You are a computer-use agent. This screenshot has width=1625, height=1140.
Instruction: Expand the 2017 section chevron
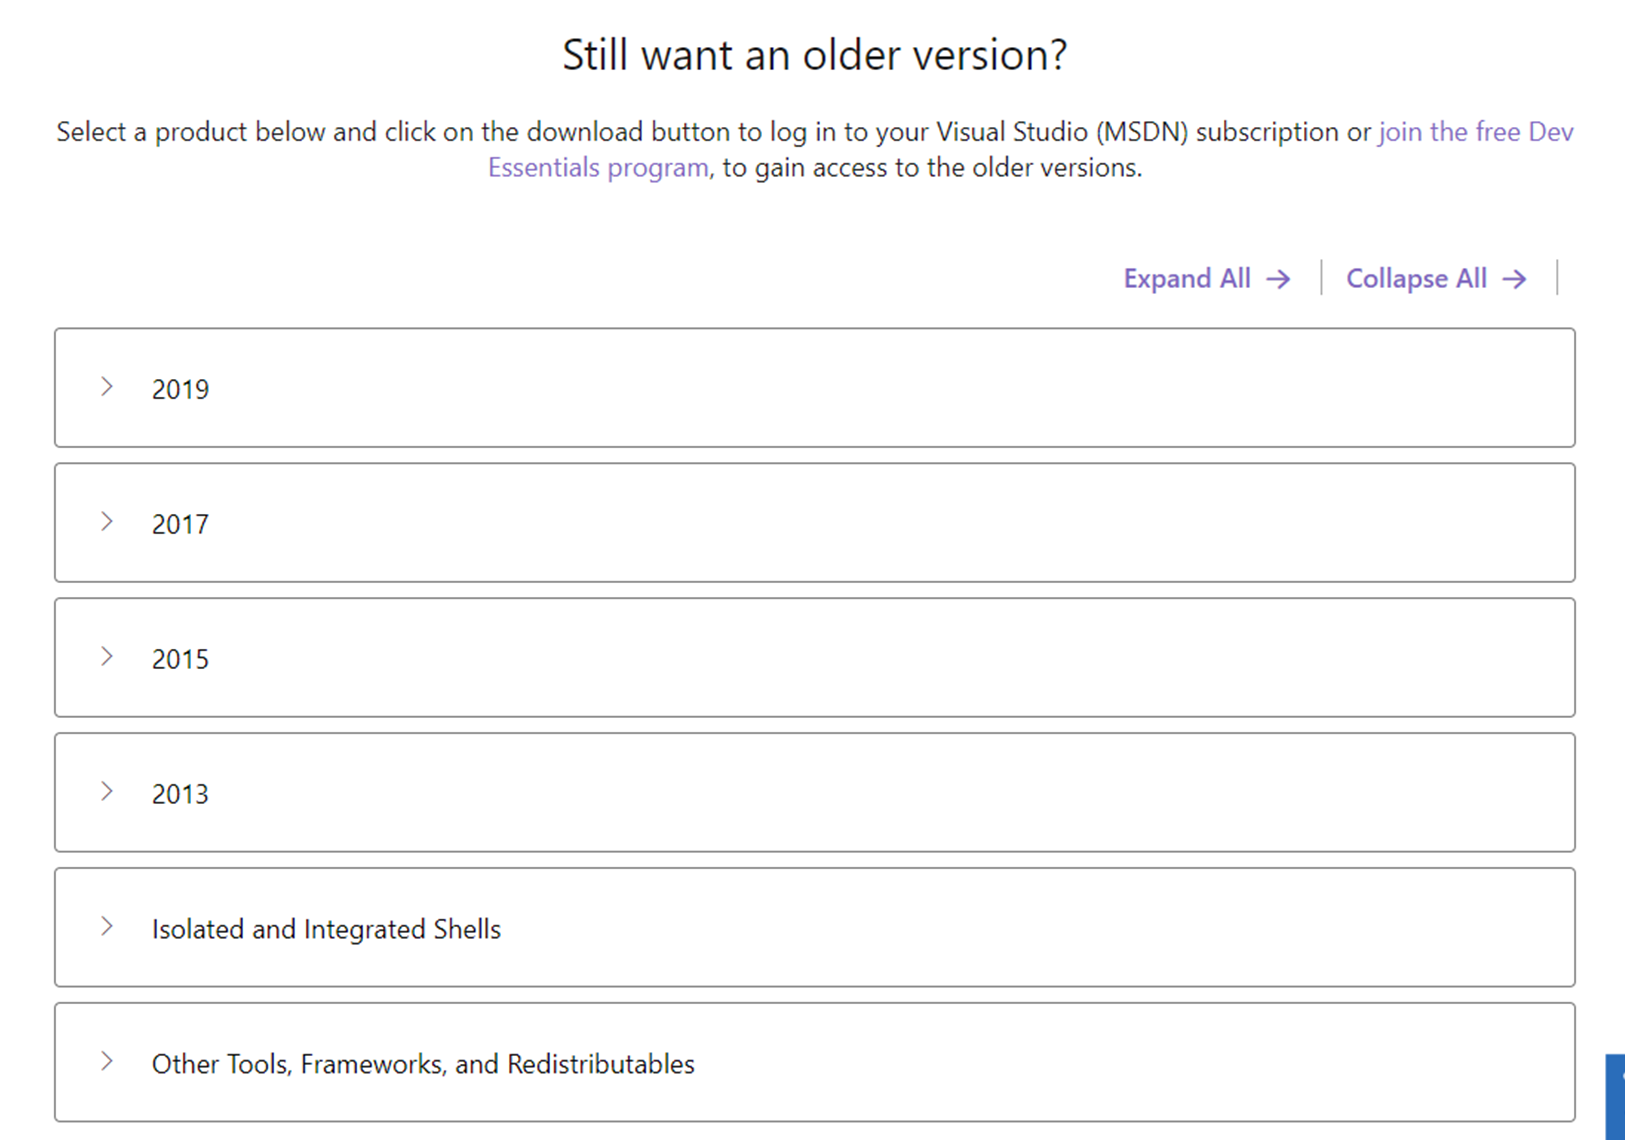[x=107, y=522]
